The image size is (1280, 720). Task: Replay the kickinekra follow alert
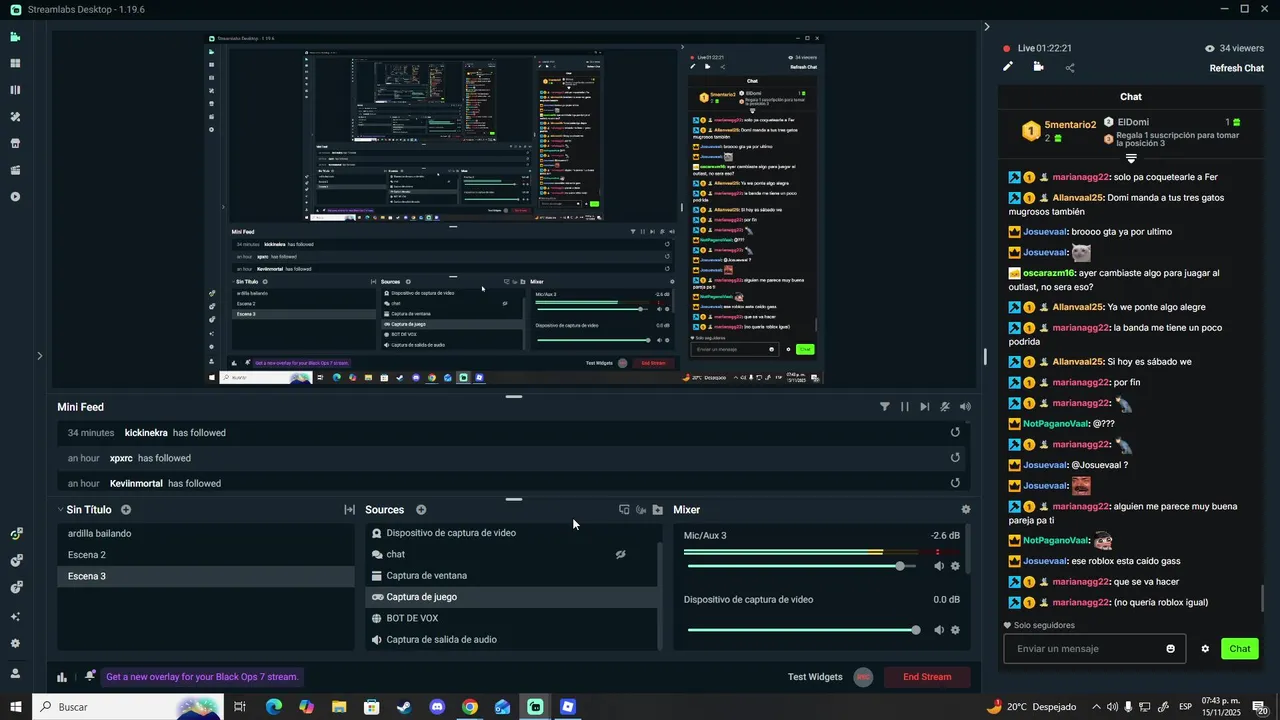[955, 432]
